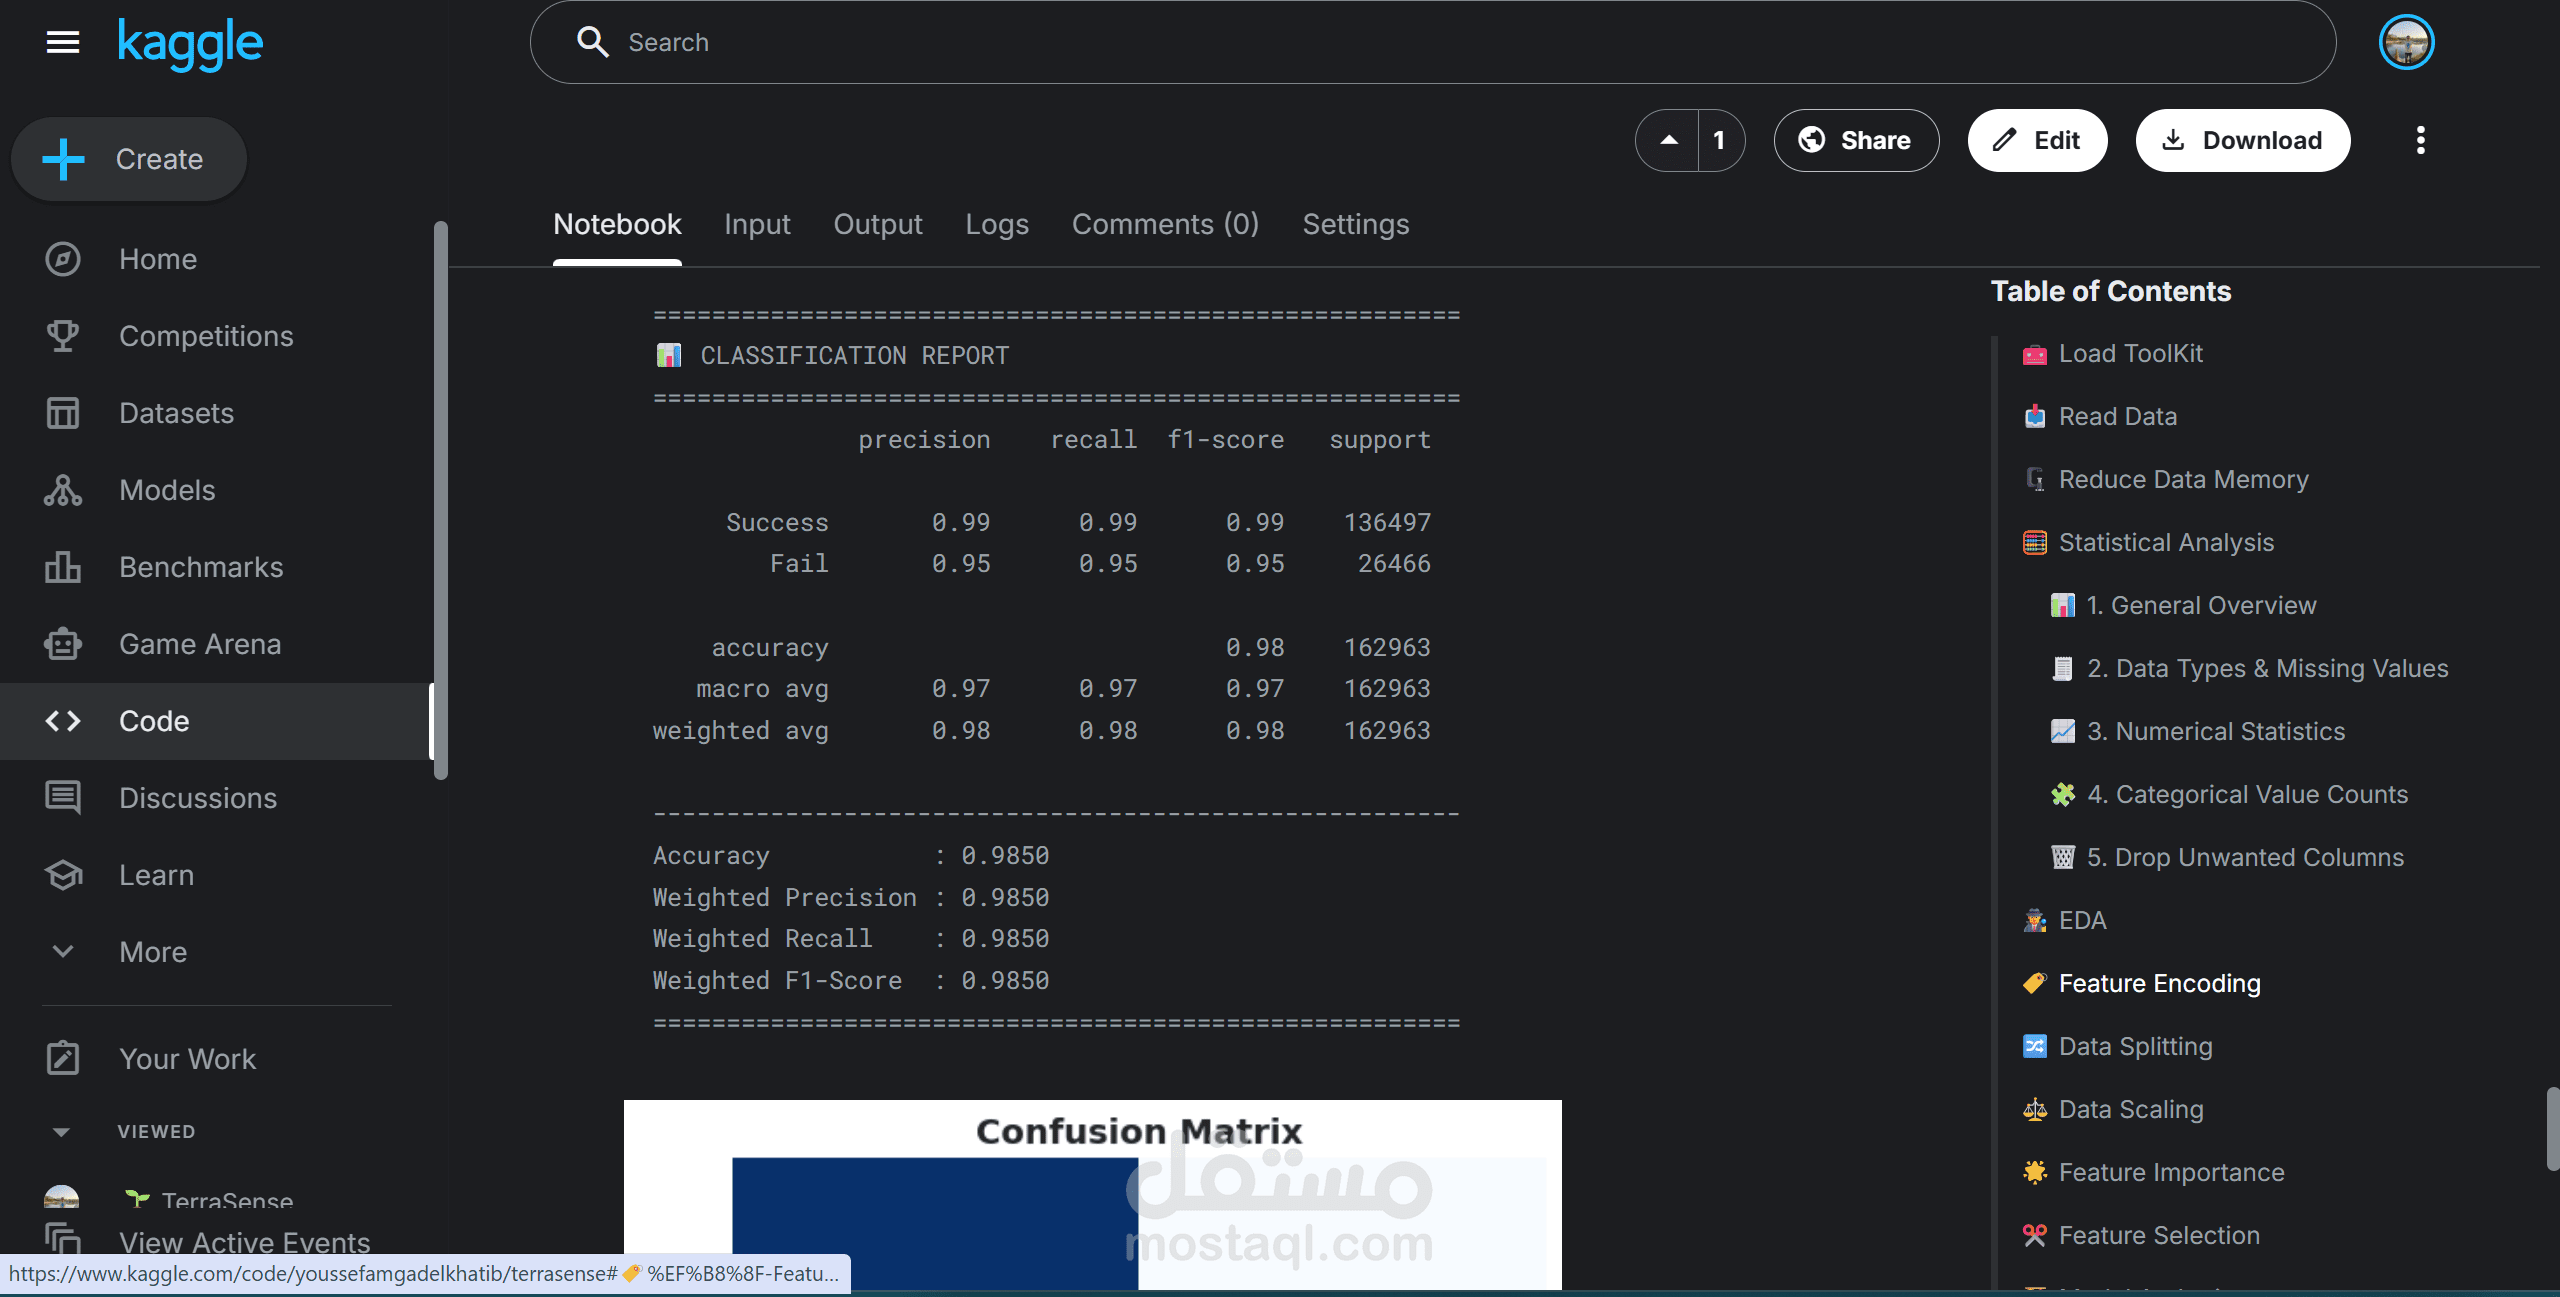Click the left sidebar scrollbar
The width and height of the screenshot is (2560, 1297).
coord(441,500)
